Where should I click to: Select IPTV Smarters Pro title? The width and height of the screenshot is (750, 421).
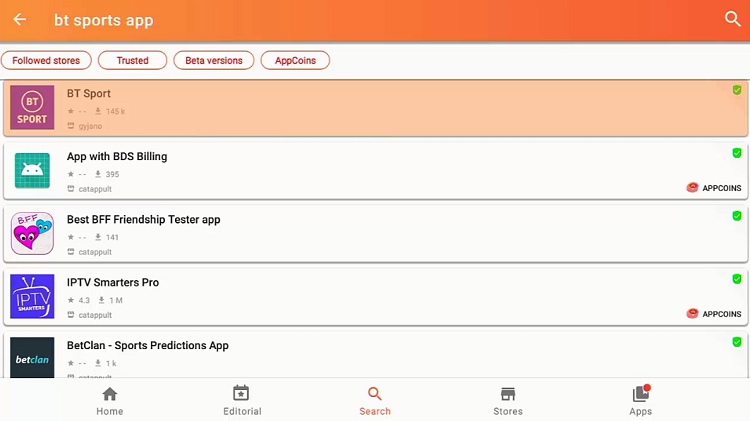pos(113,282)
